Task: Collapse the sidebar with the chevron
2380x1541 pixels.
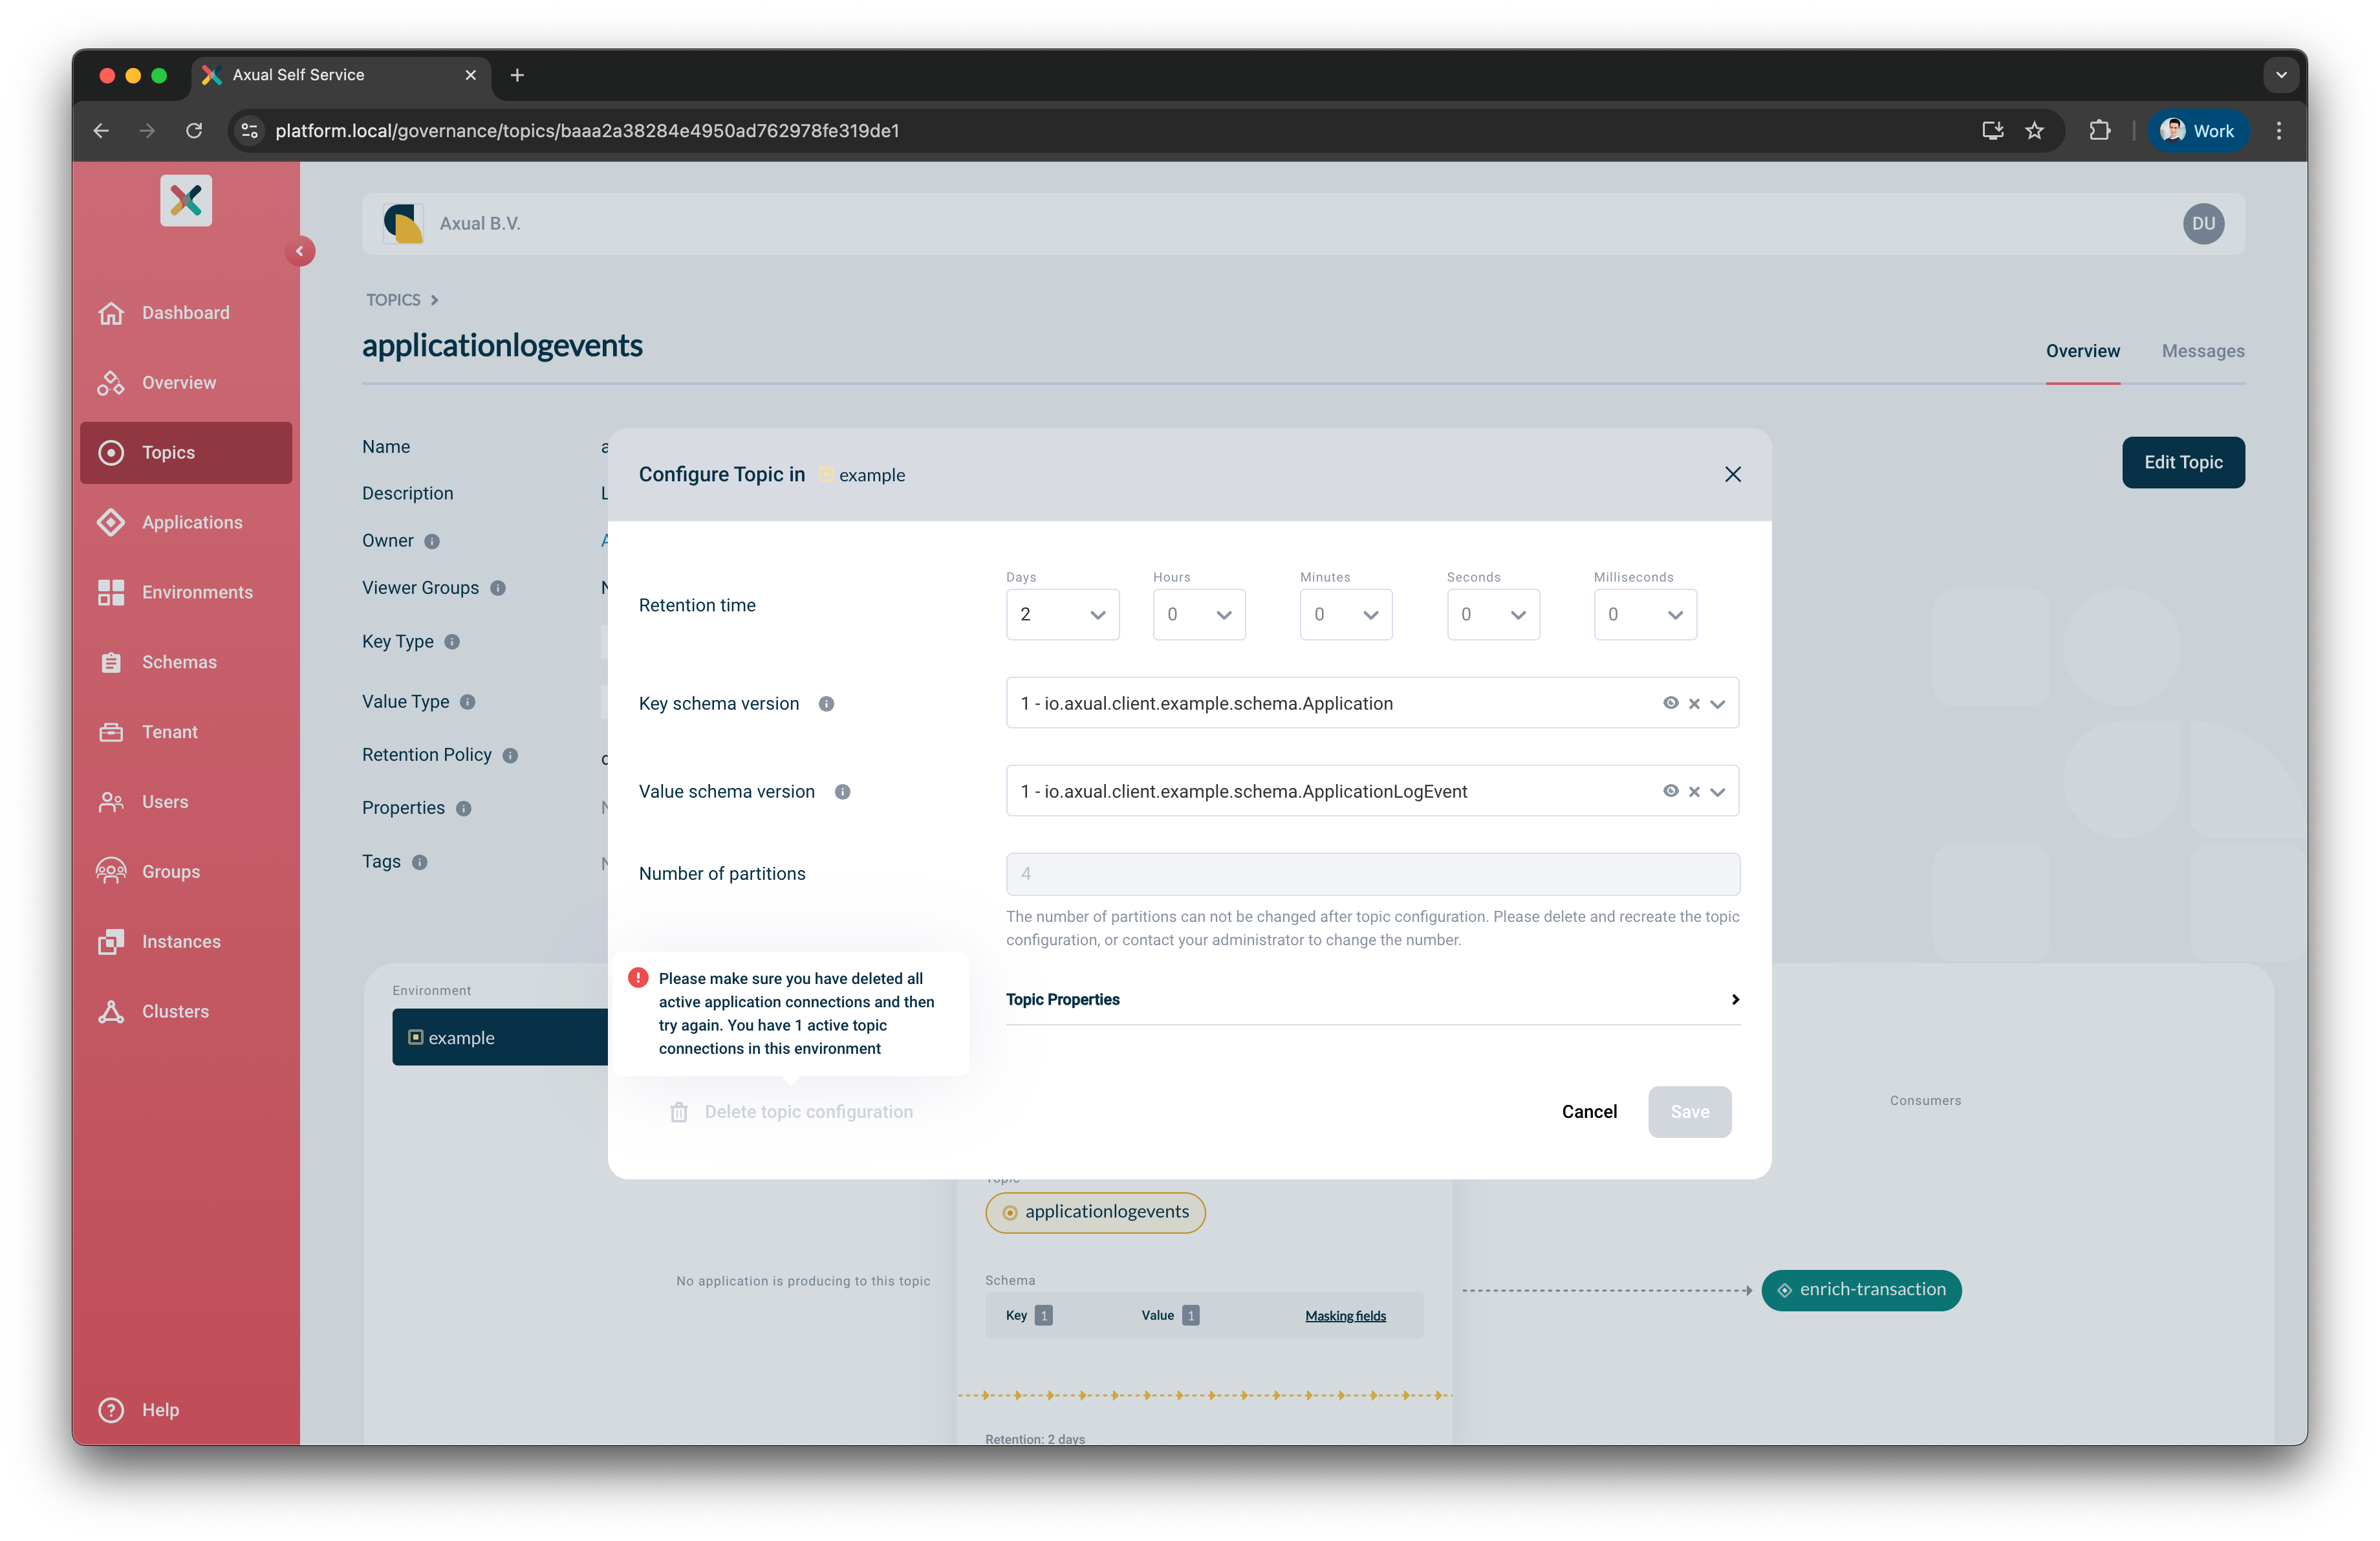Action: click(300, 251)
